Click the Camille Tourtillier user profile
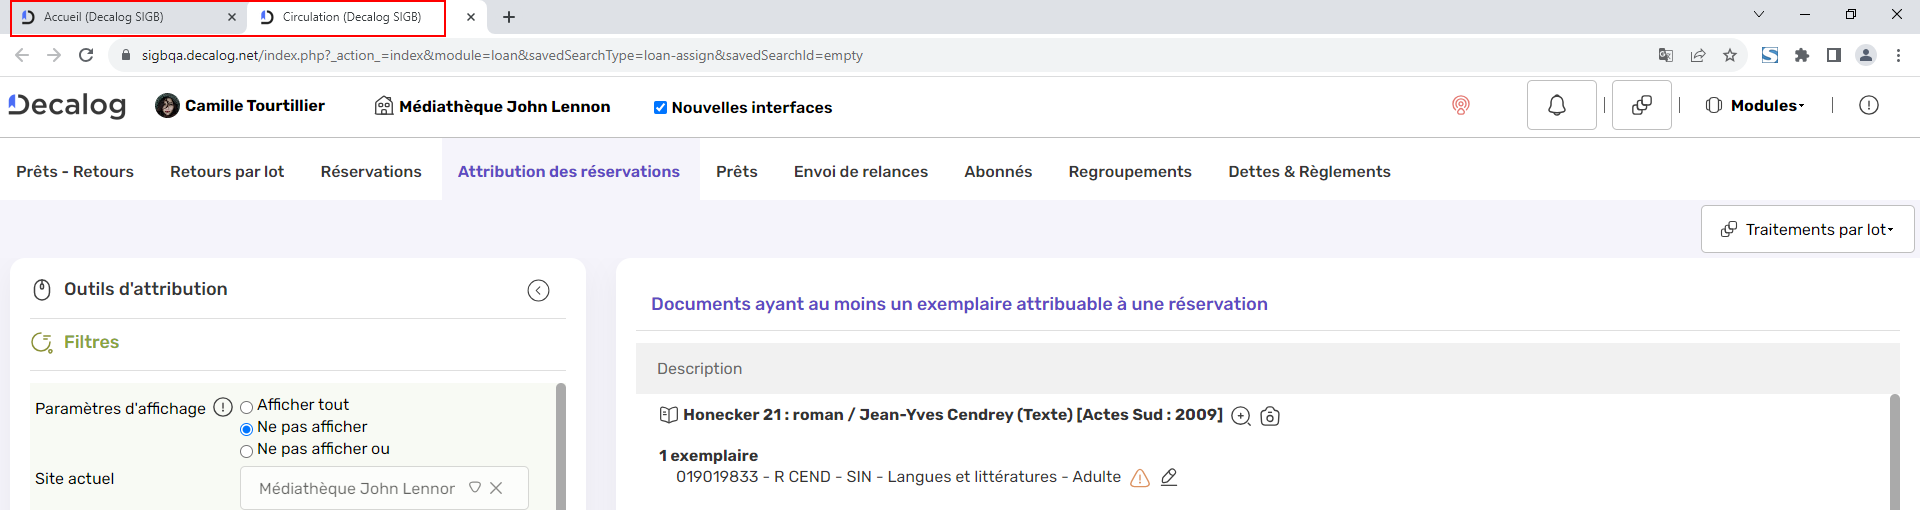Image resolution: width=1920 pixels, height=510 pixels. (x=240, y=105)
